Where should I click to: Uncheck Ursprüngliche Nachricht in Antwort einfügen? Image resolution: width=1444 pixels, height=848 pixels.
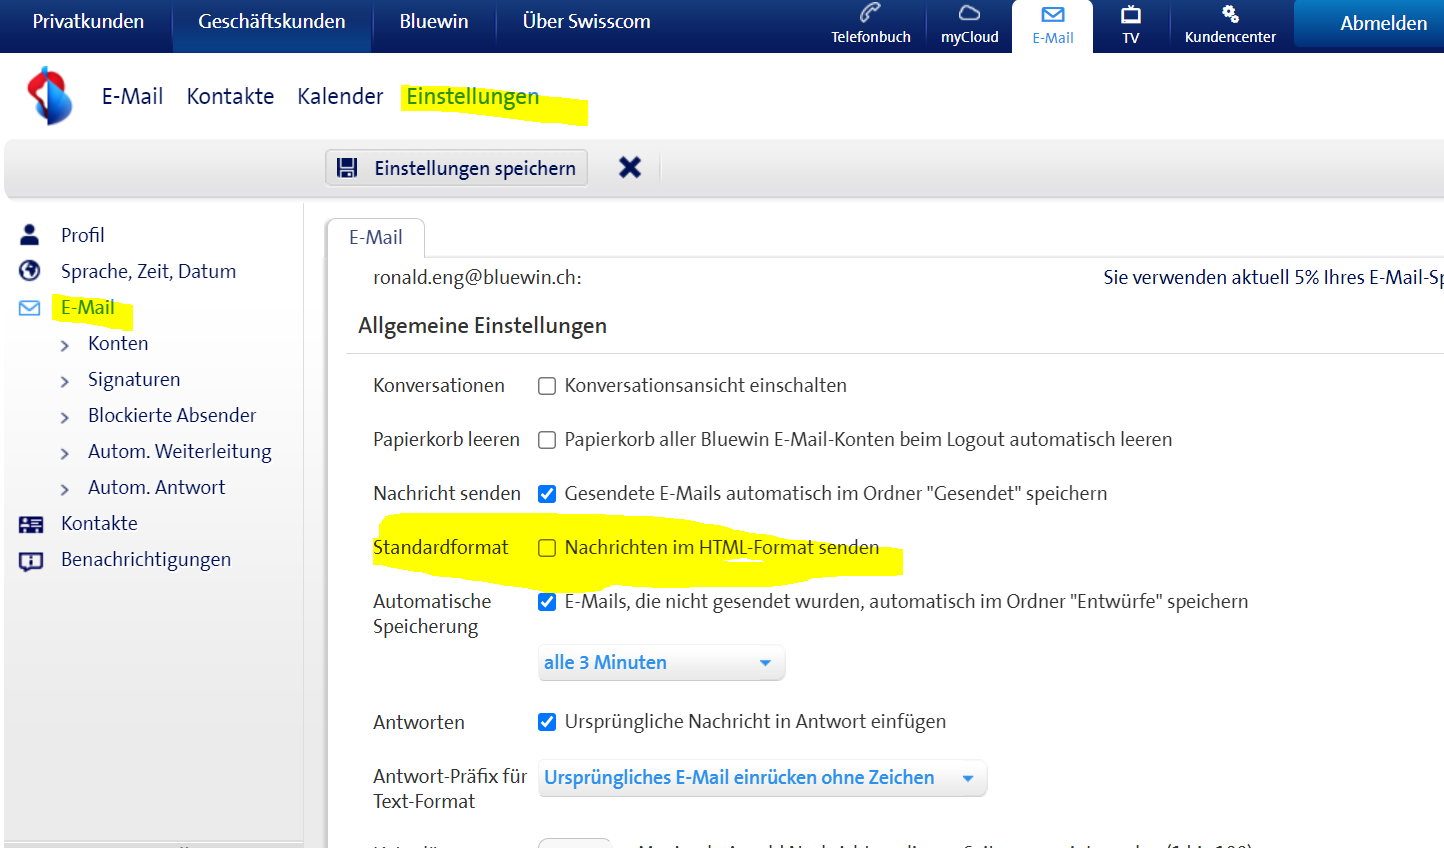[547, 722]
